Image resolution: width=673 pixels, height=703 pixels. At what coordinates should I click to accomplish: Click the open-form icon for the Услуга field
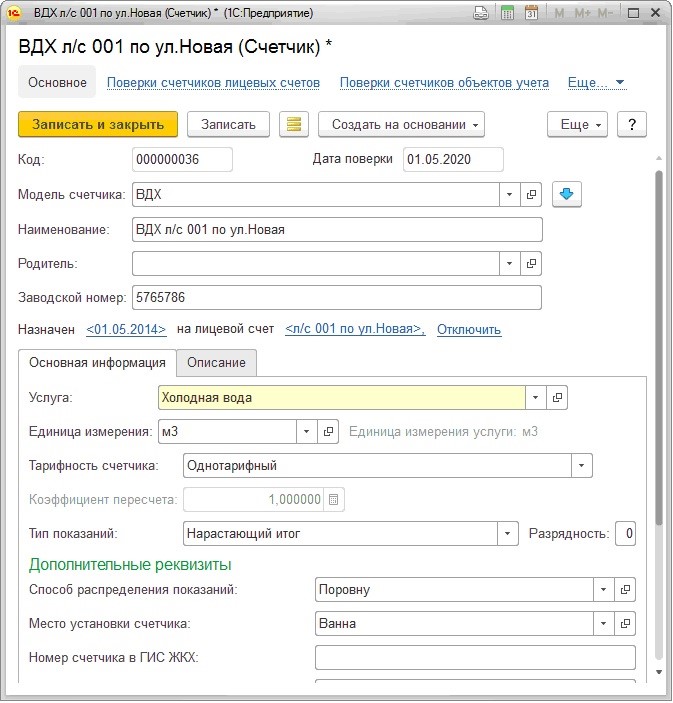pyautogui.click(x=558, y=398)
